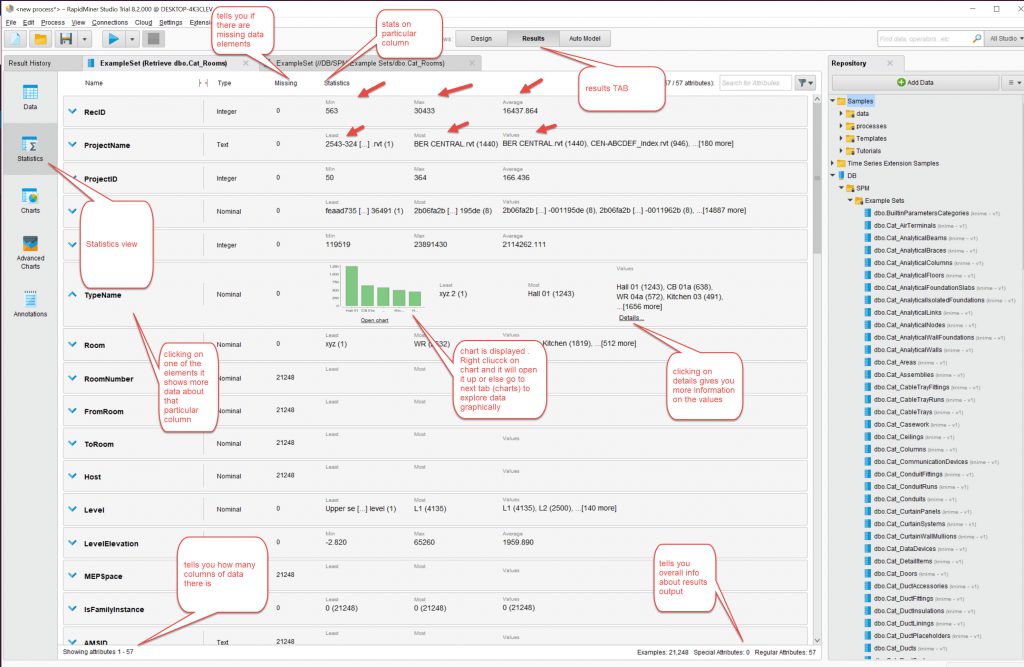Screen dimensions: 1024x667
Task: Click the Add Data button
Action: 914,82
